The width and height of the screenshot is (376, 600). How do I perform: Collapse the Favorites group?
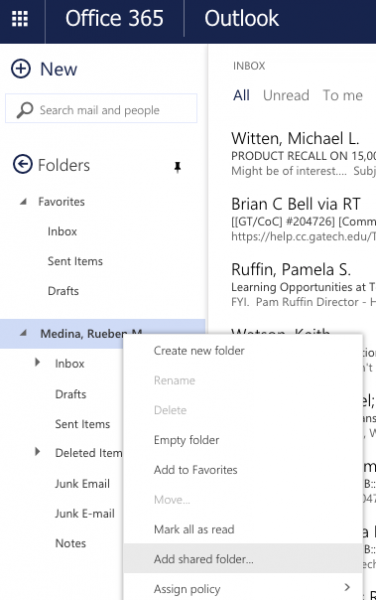pos(23,201)
